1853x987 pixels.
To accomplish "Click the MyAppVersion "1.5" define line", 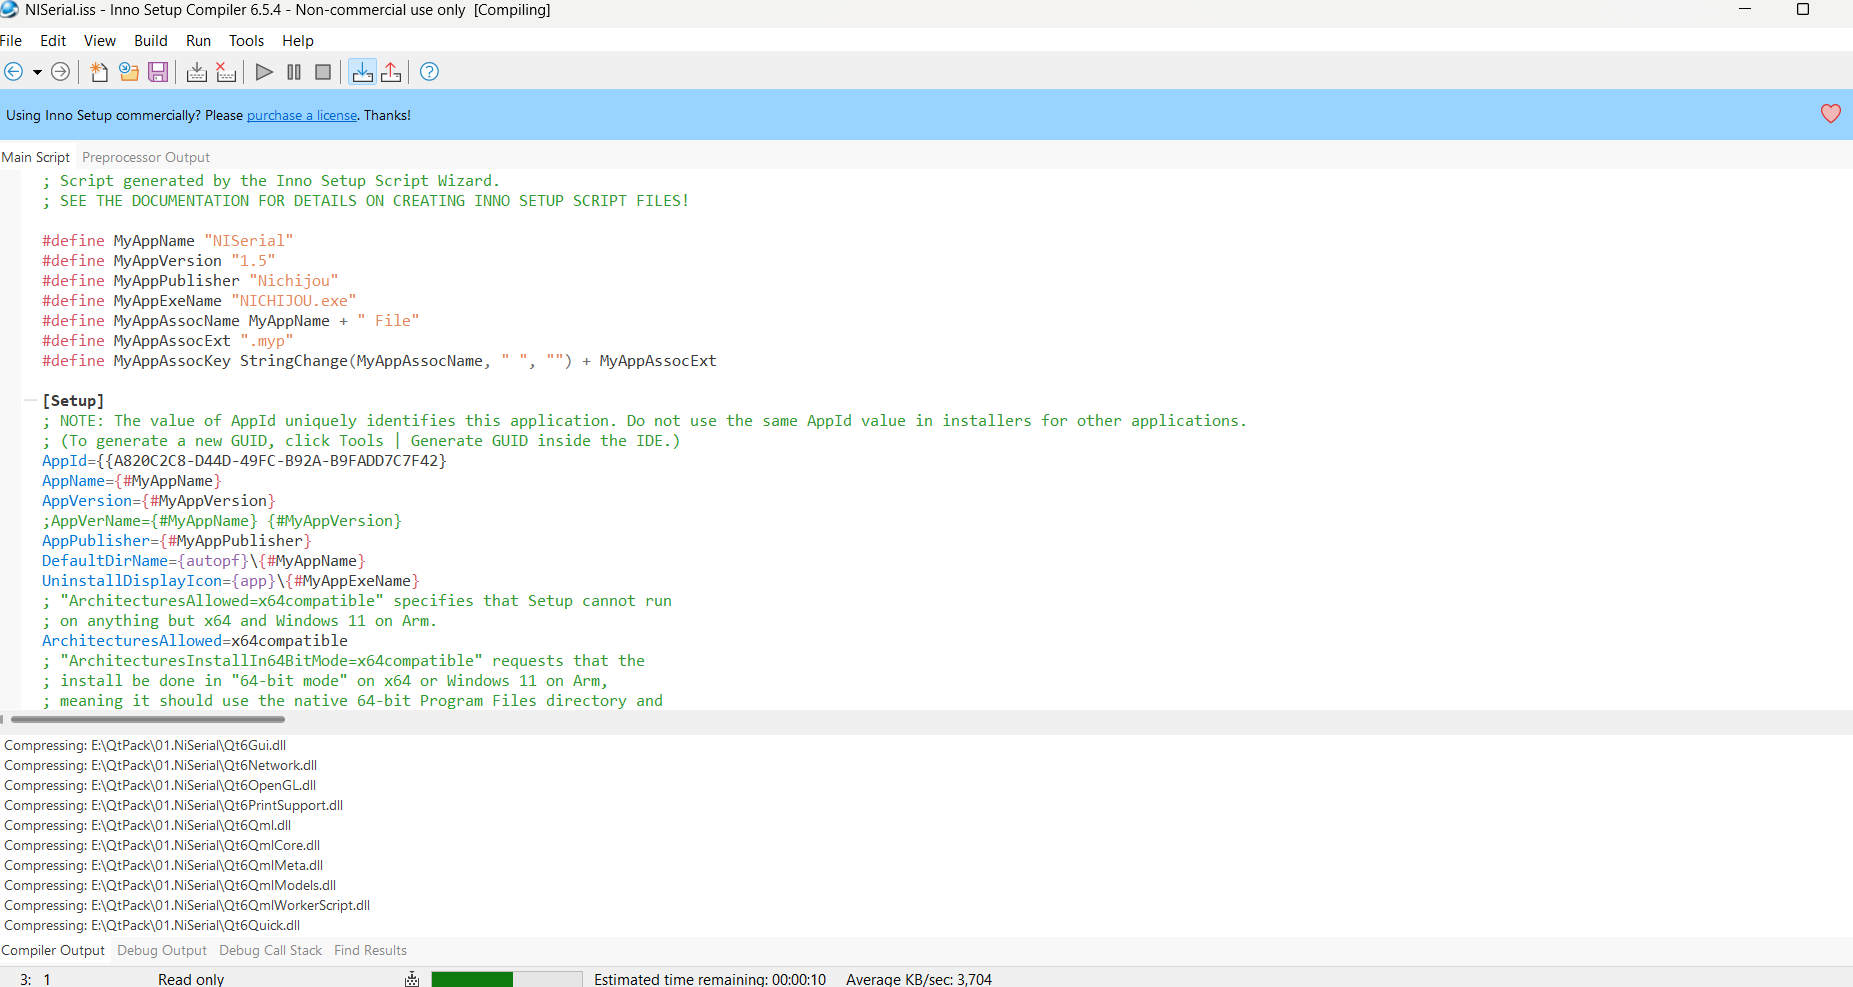I will coord(159,260).
